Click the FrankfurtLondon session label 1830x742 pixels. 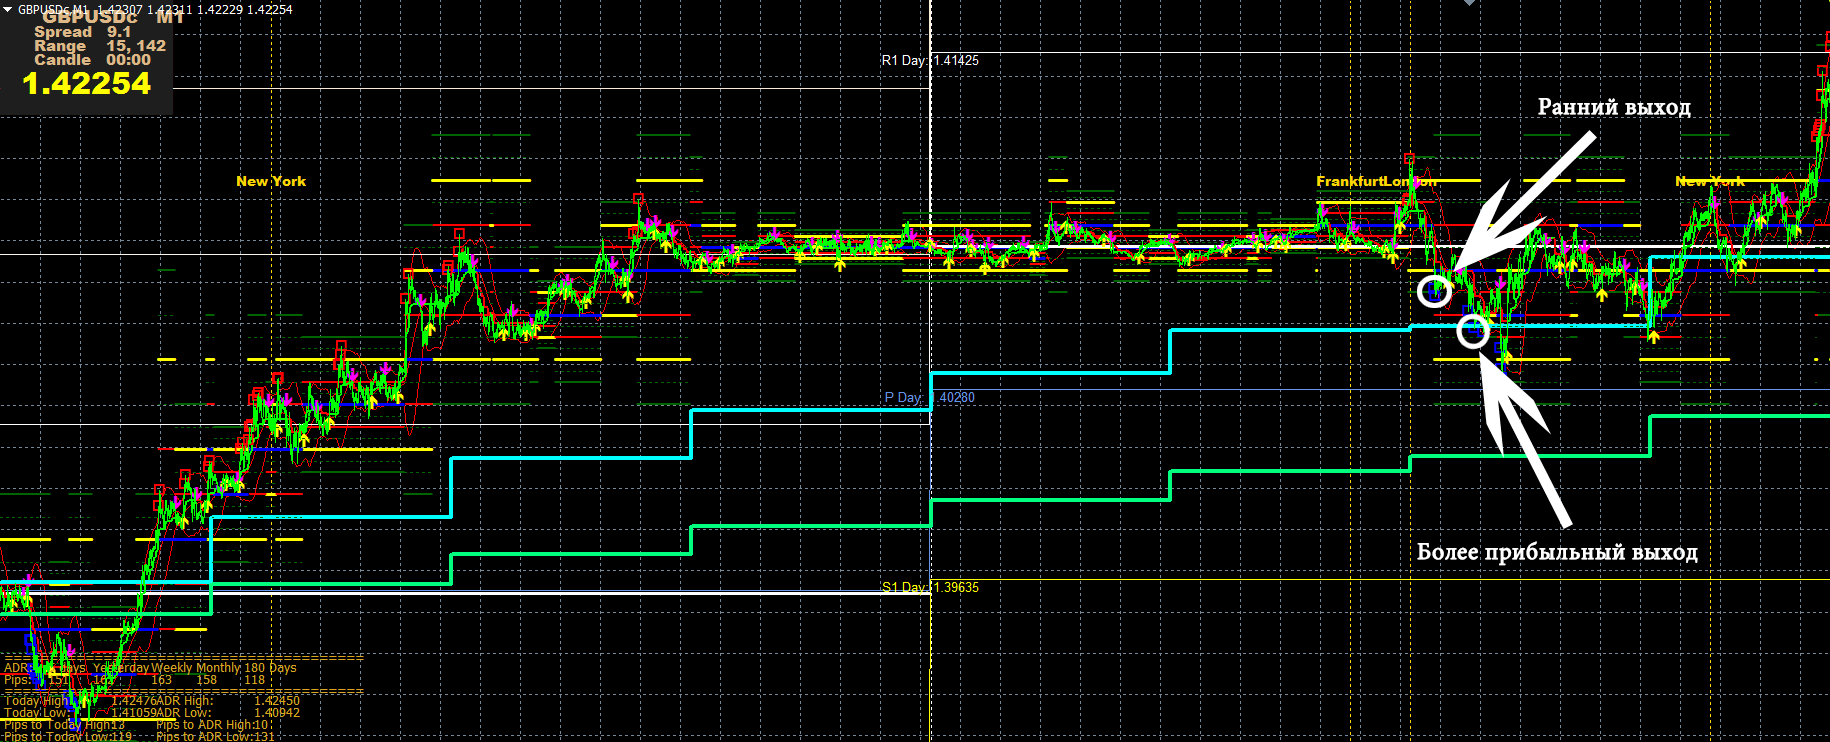tap(1376, 181)
